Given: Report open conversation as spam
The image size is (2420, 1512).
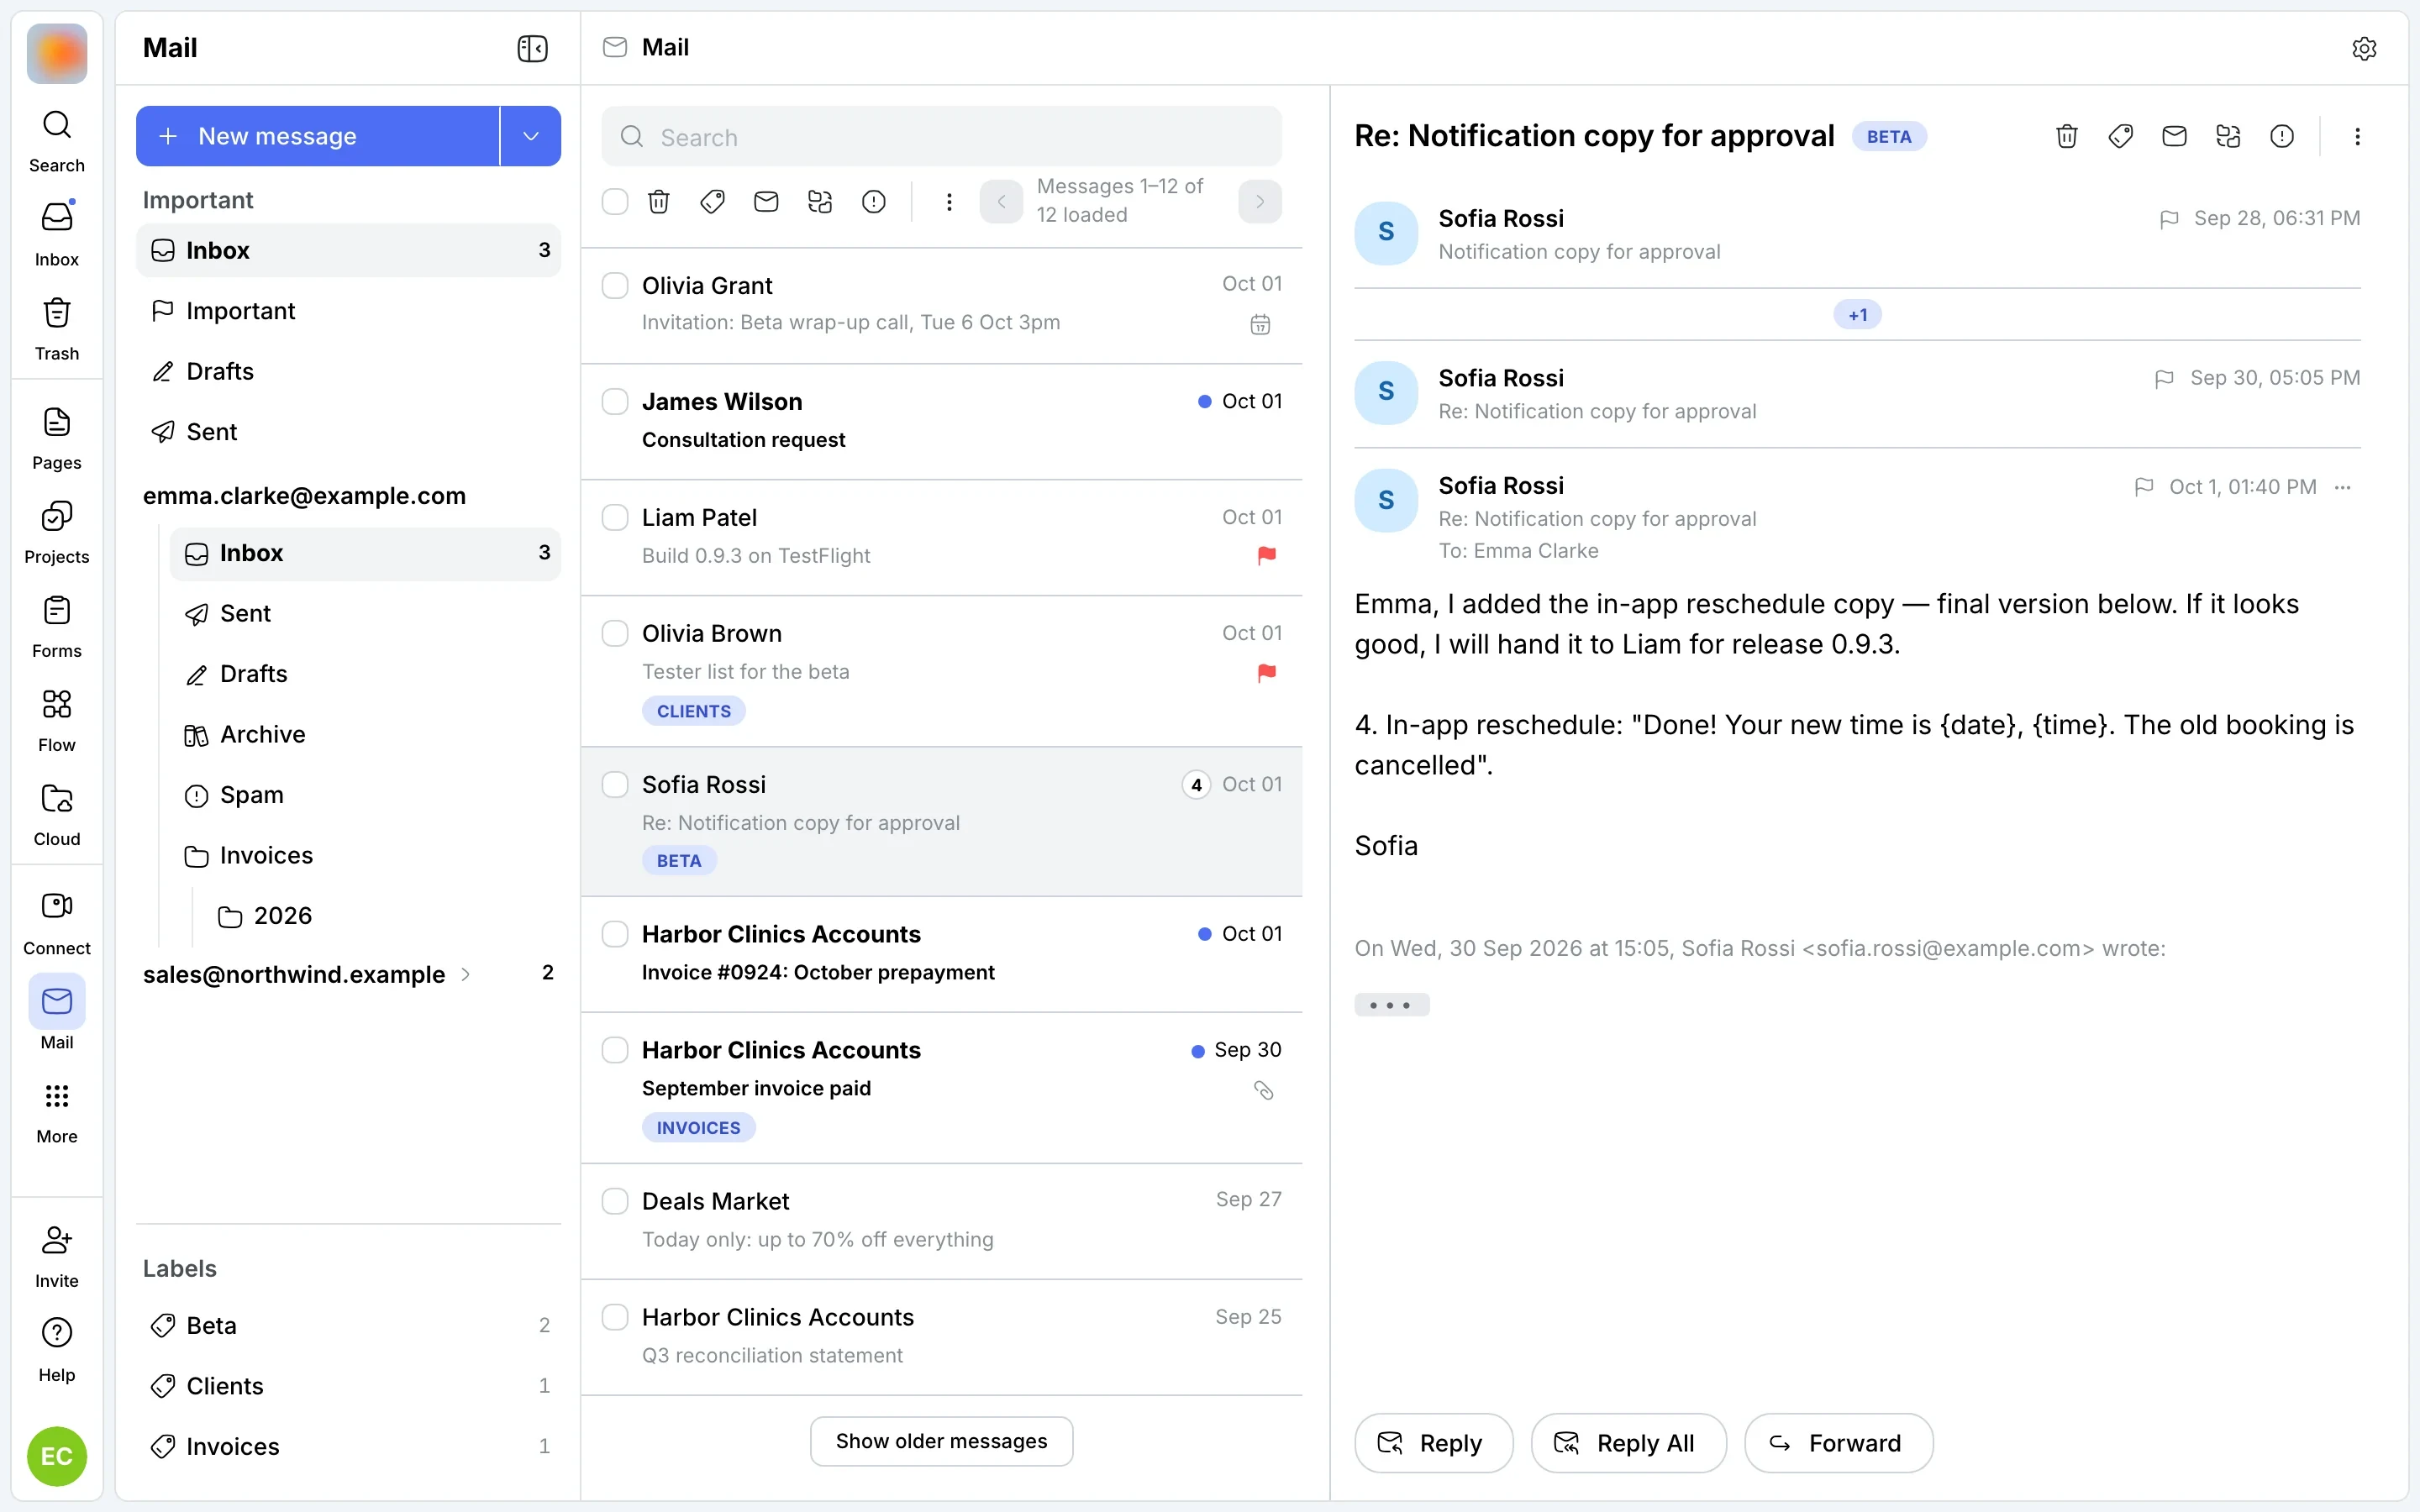Looking at the screenshot, I should click(x=2282, y=136).
